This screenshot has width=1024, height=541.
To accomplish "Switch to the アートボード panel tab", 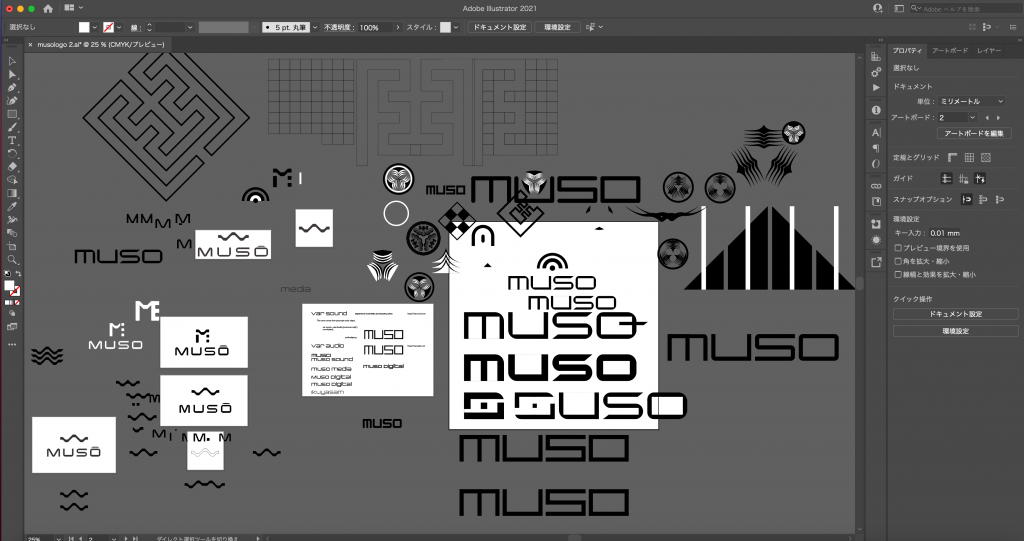I will pyautogui.click(x=949, y=50).
